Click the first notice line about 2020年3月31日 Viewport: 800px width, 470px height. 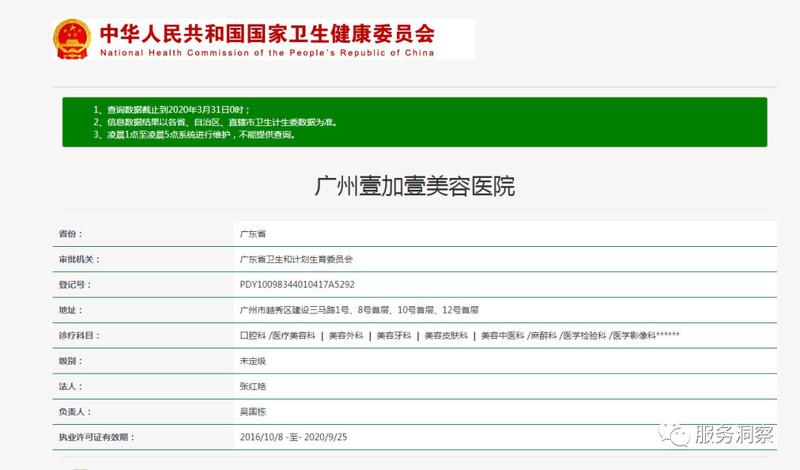pyautogui.click(x=171, y=108)
